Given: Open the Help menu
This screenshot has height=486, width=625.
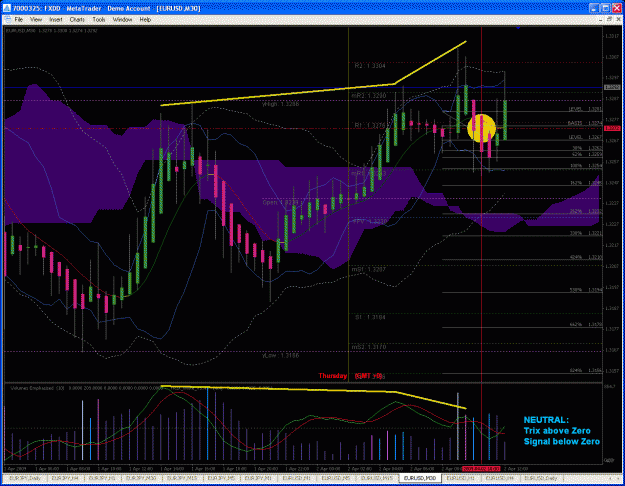Looking at the screenshot, I should [x=145, y=20].
